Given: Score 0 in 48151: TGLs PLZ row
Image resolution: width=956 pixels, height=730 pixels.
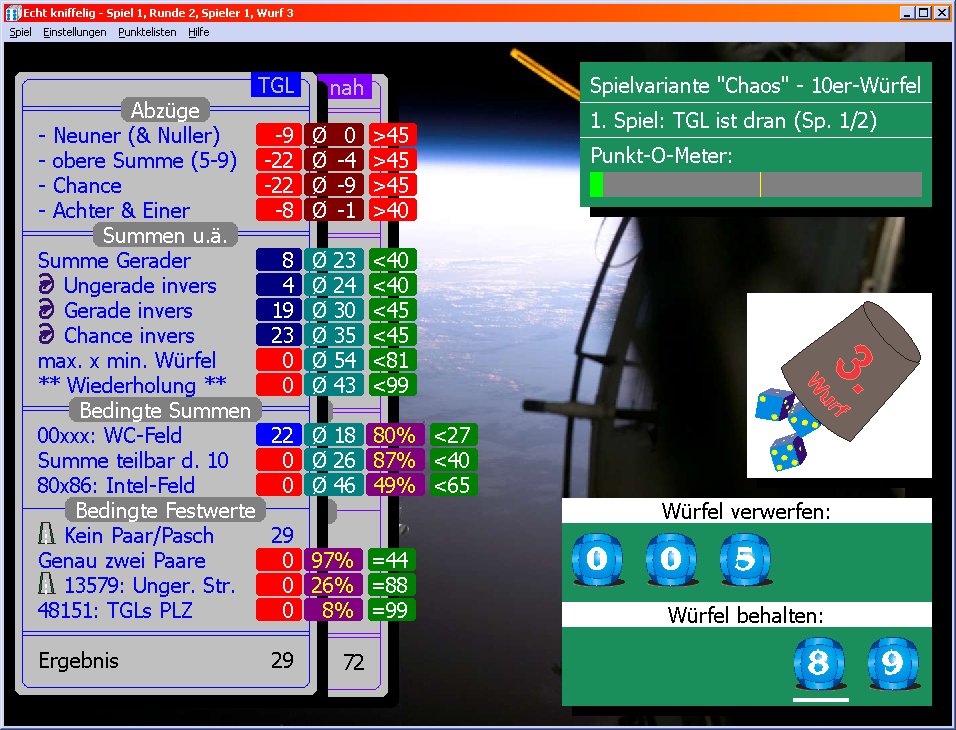Looking at the screenshot, I should tap(279, 610).
